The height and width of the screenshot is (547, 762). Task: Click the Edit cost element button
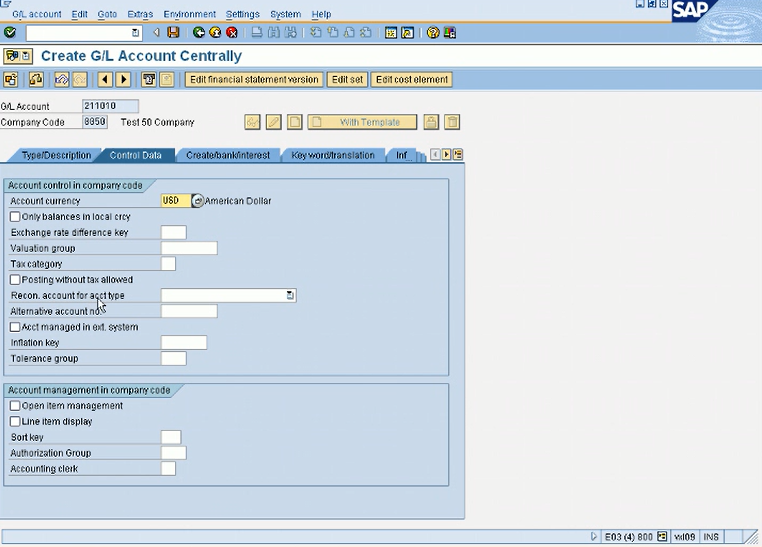pos(412,79)
